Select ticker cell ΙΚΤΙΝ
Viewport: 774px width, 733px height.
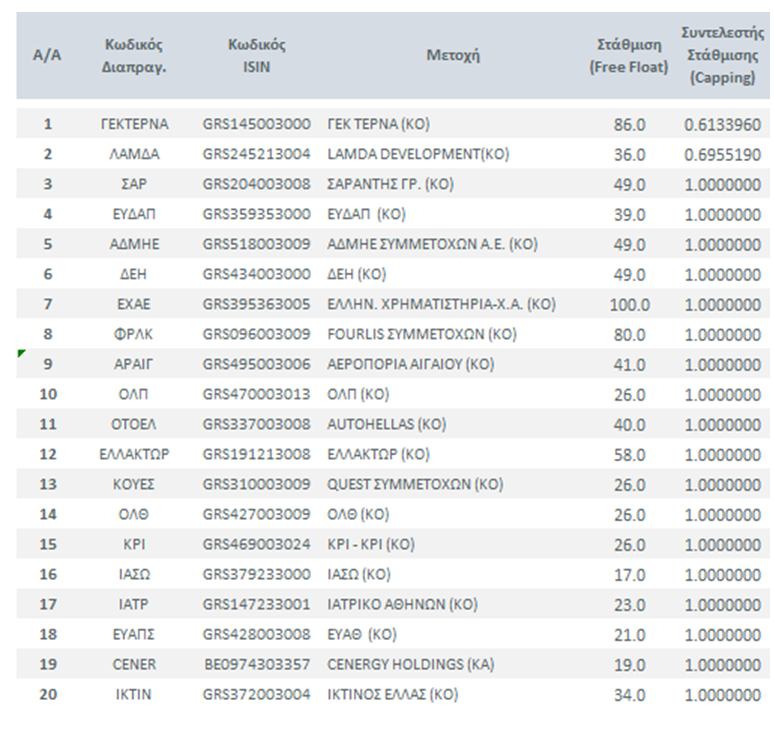[134, 694]
